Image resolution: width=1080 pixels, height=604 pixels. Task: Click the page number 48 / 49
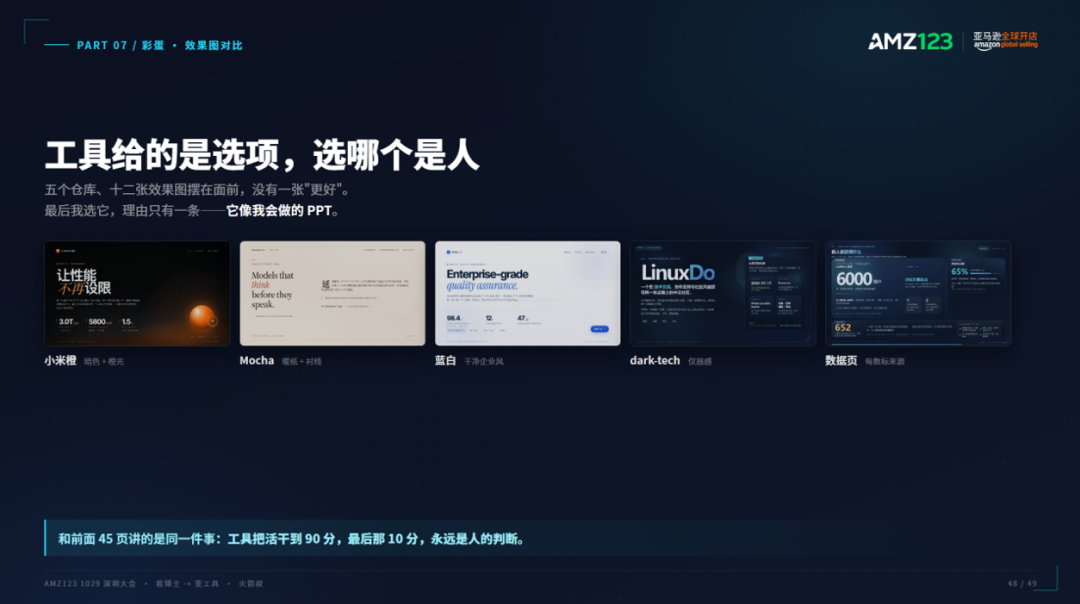click(1022, 583)
